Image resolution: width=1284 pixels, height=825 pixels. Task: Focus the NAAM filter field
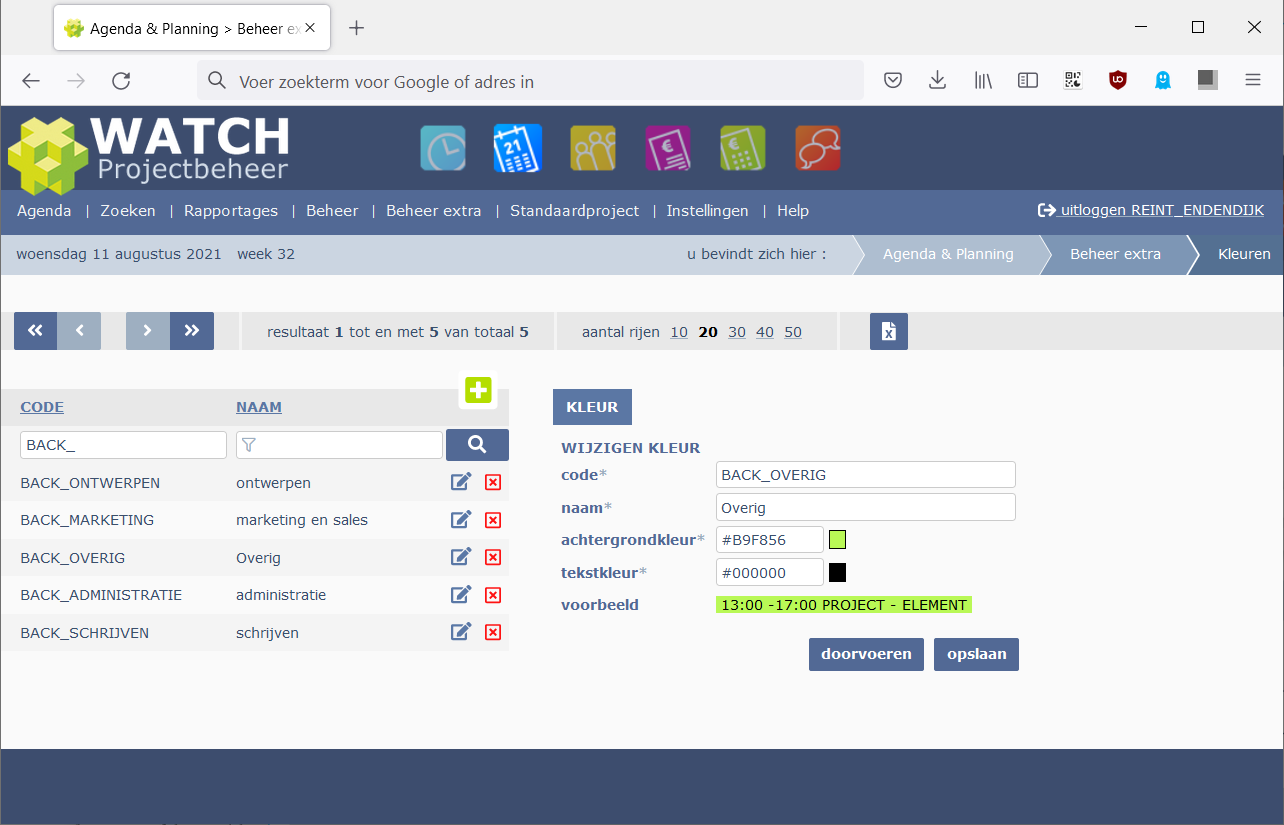[339, 445]
